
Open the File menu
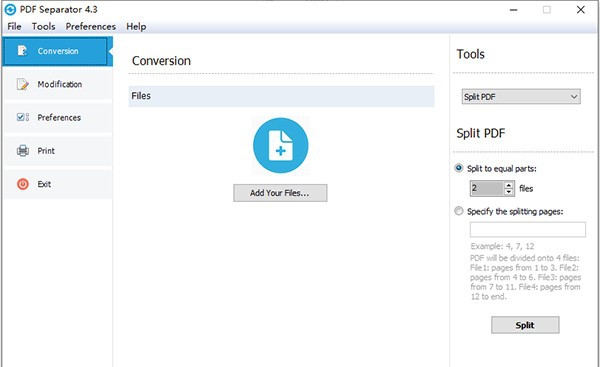point(14,26)
